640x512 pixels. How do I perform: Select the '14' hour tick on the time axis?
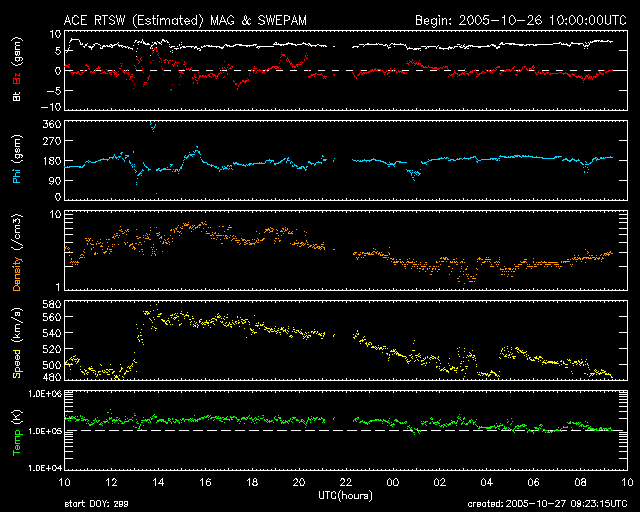[158, 482]
